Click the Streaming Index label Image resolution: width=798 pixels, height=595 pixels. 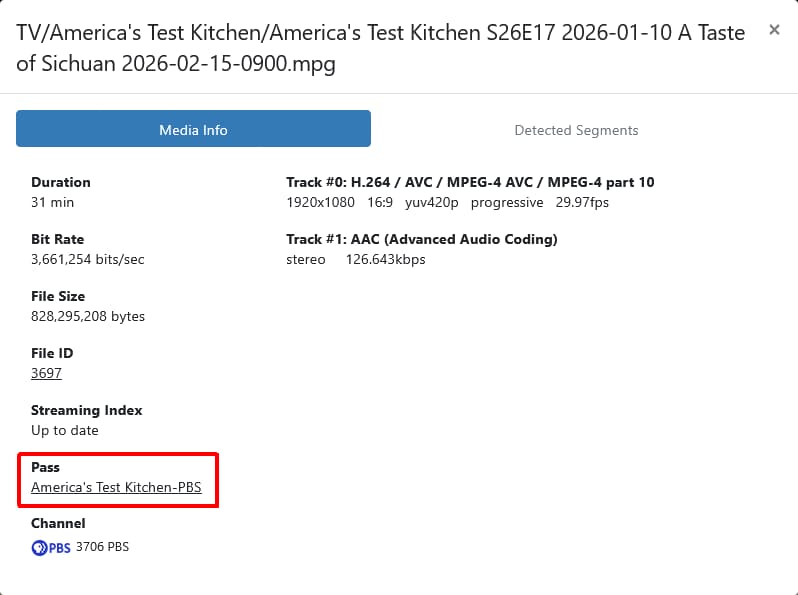(87, 410)
